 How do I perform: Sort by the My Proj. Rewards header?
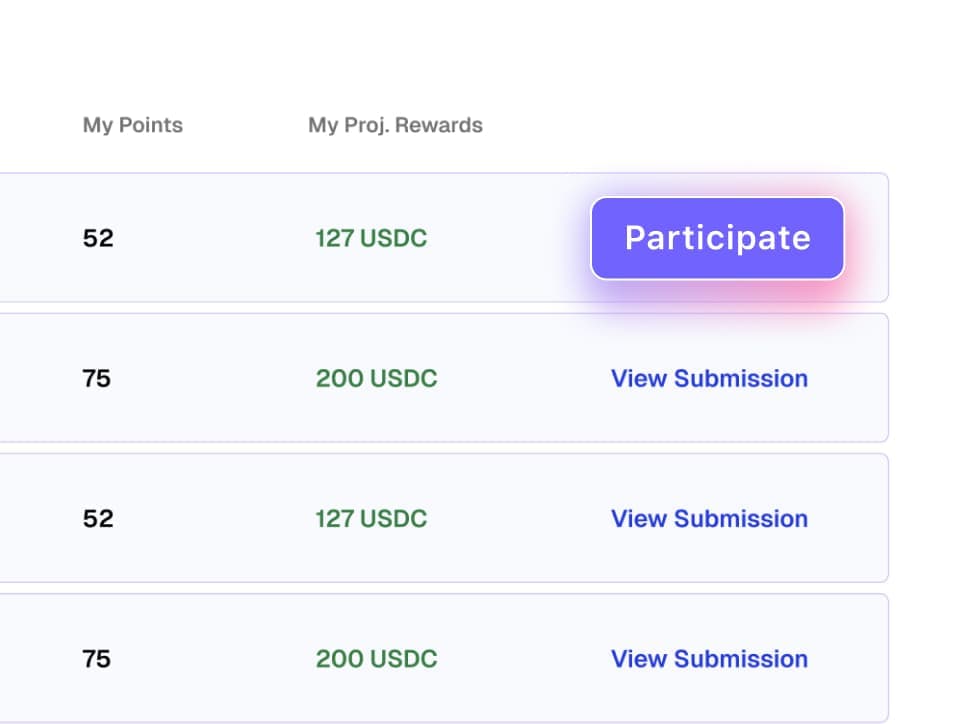[x=395, y=125]
